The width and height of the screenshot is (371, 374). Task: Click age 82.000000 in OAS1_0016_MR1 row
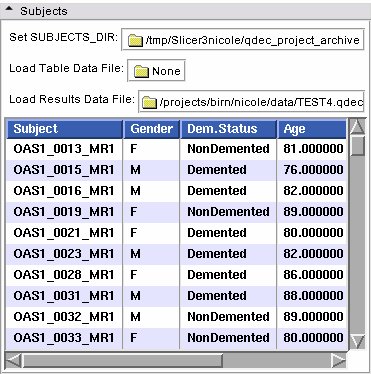[312, 191]
